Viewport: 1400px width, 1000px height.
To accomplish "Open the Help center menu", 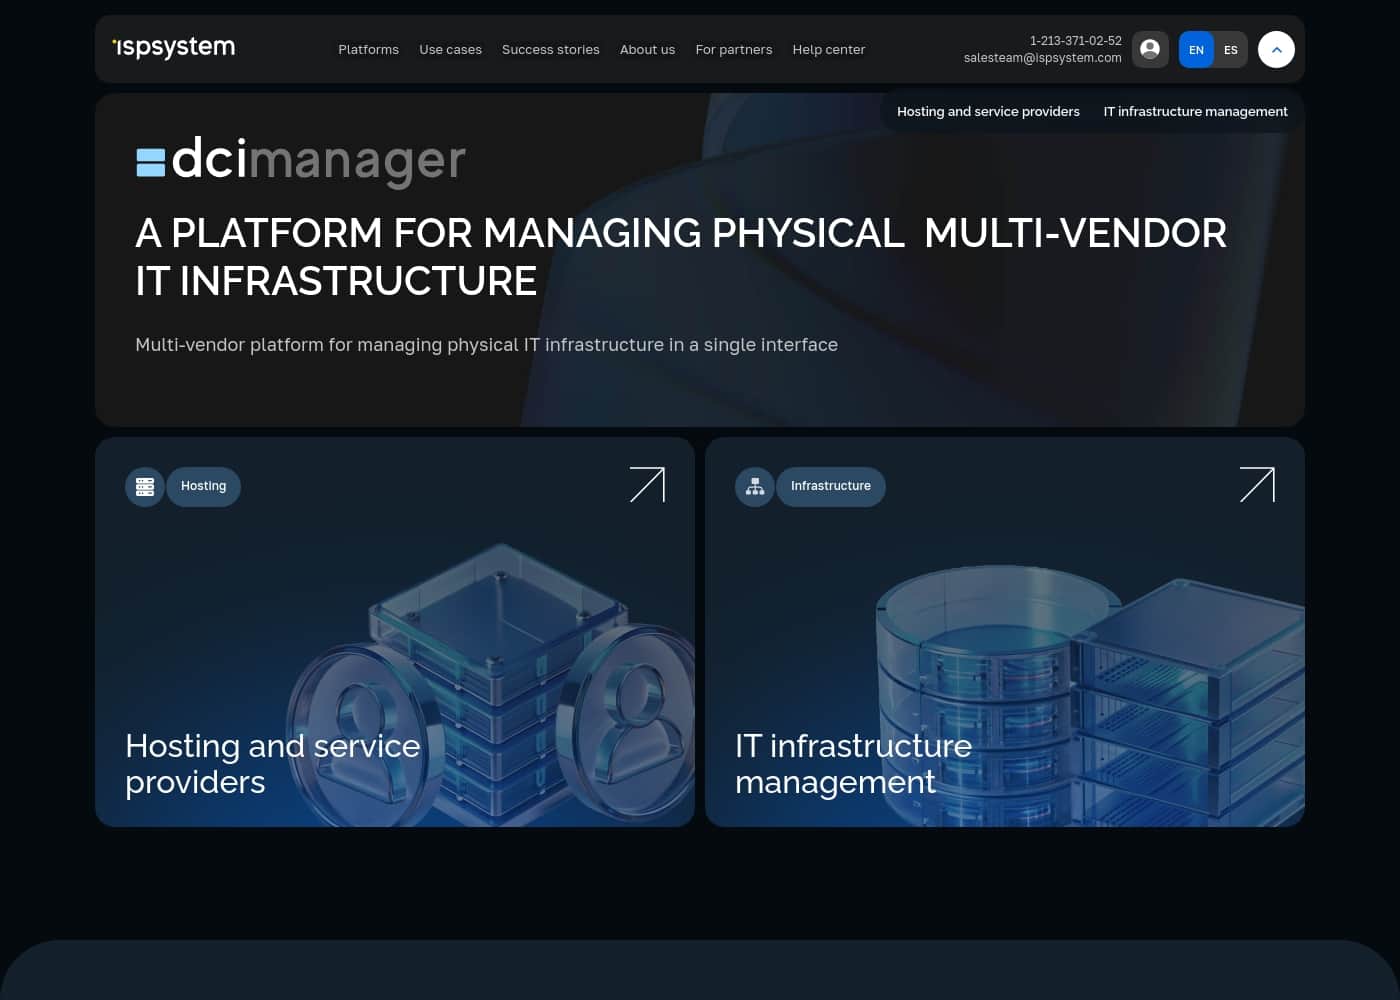I will tap(829, 49).
